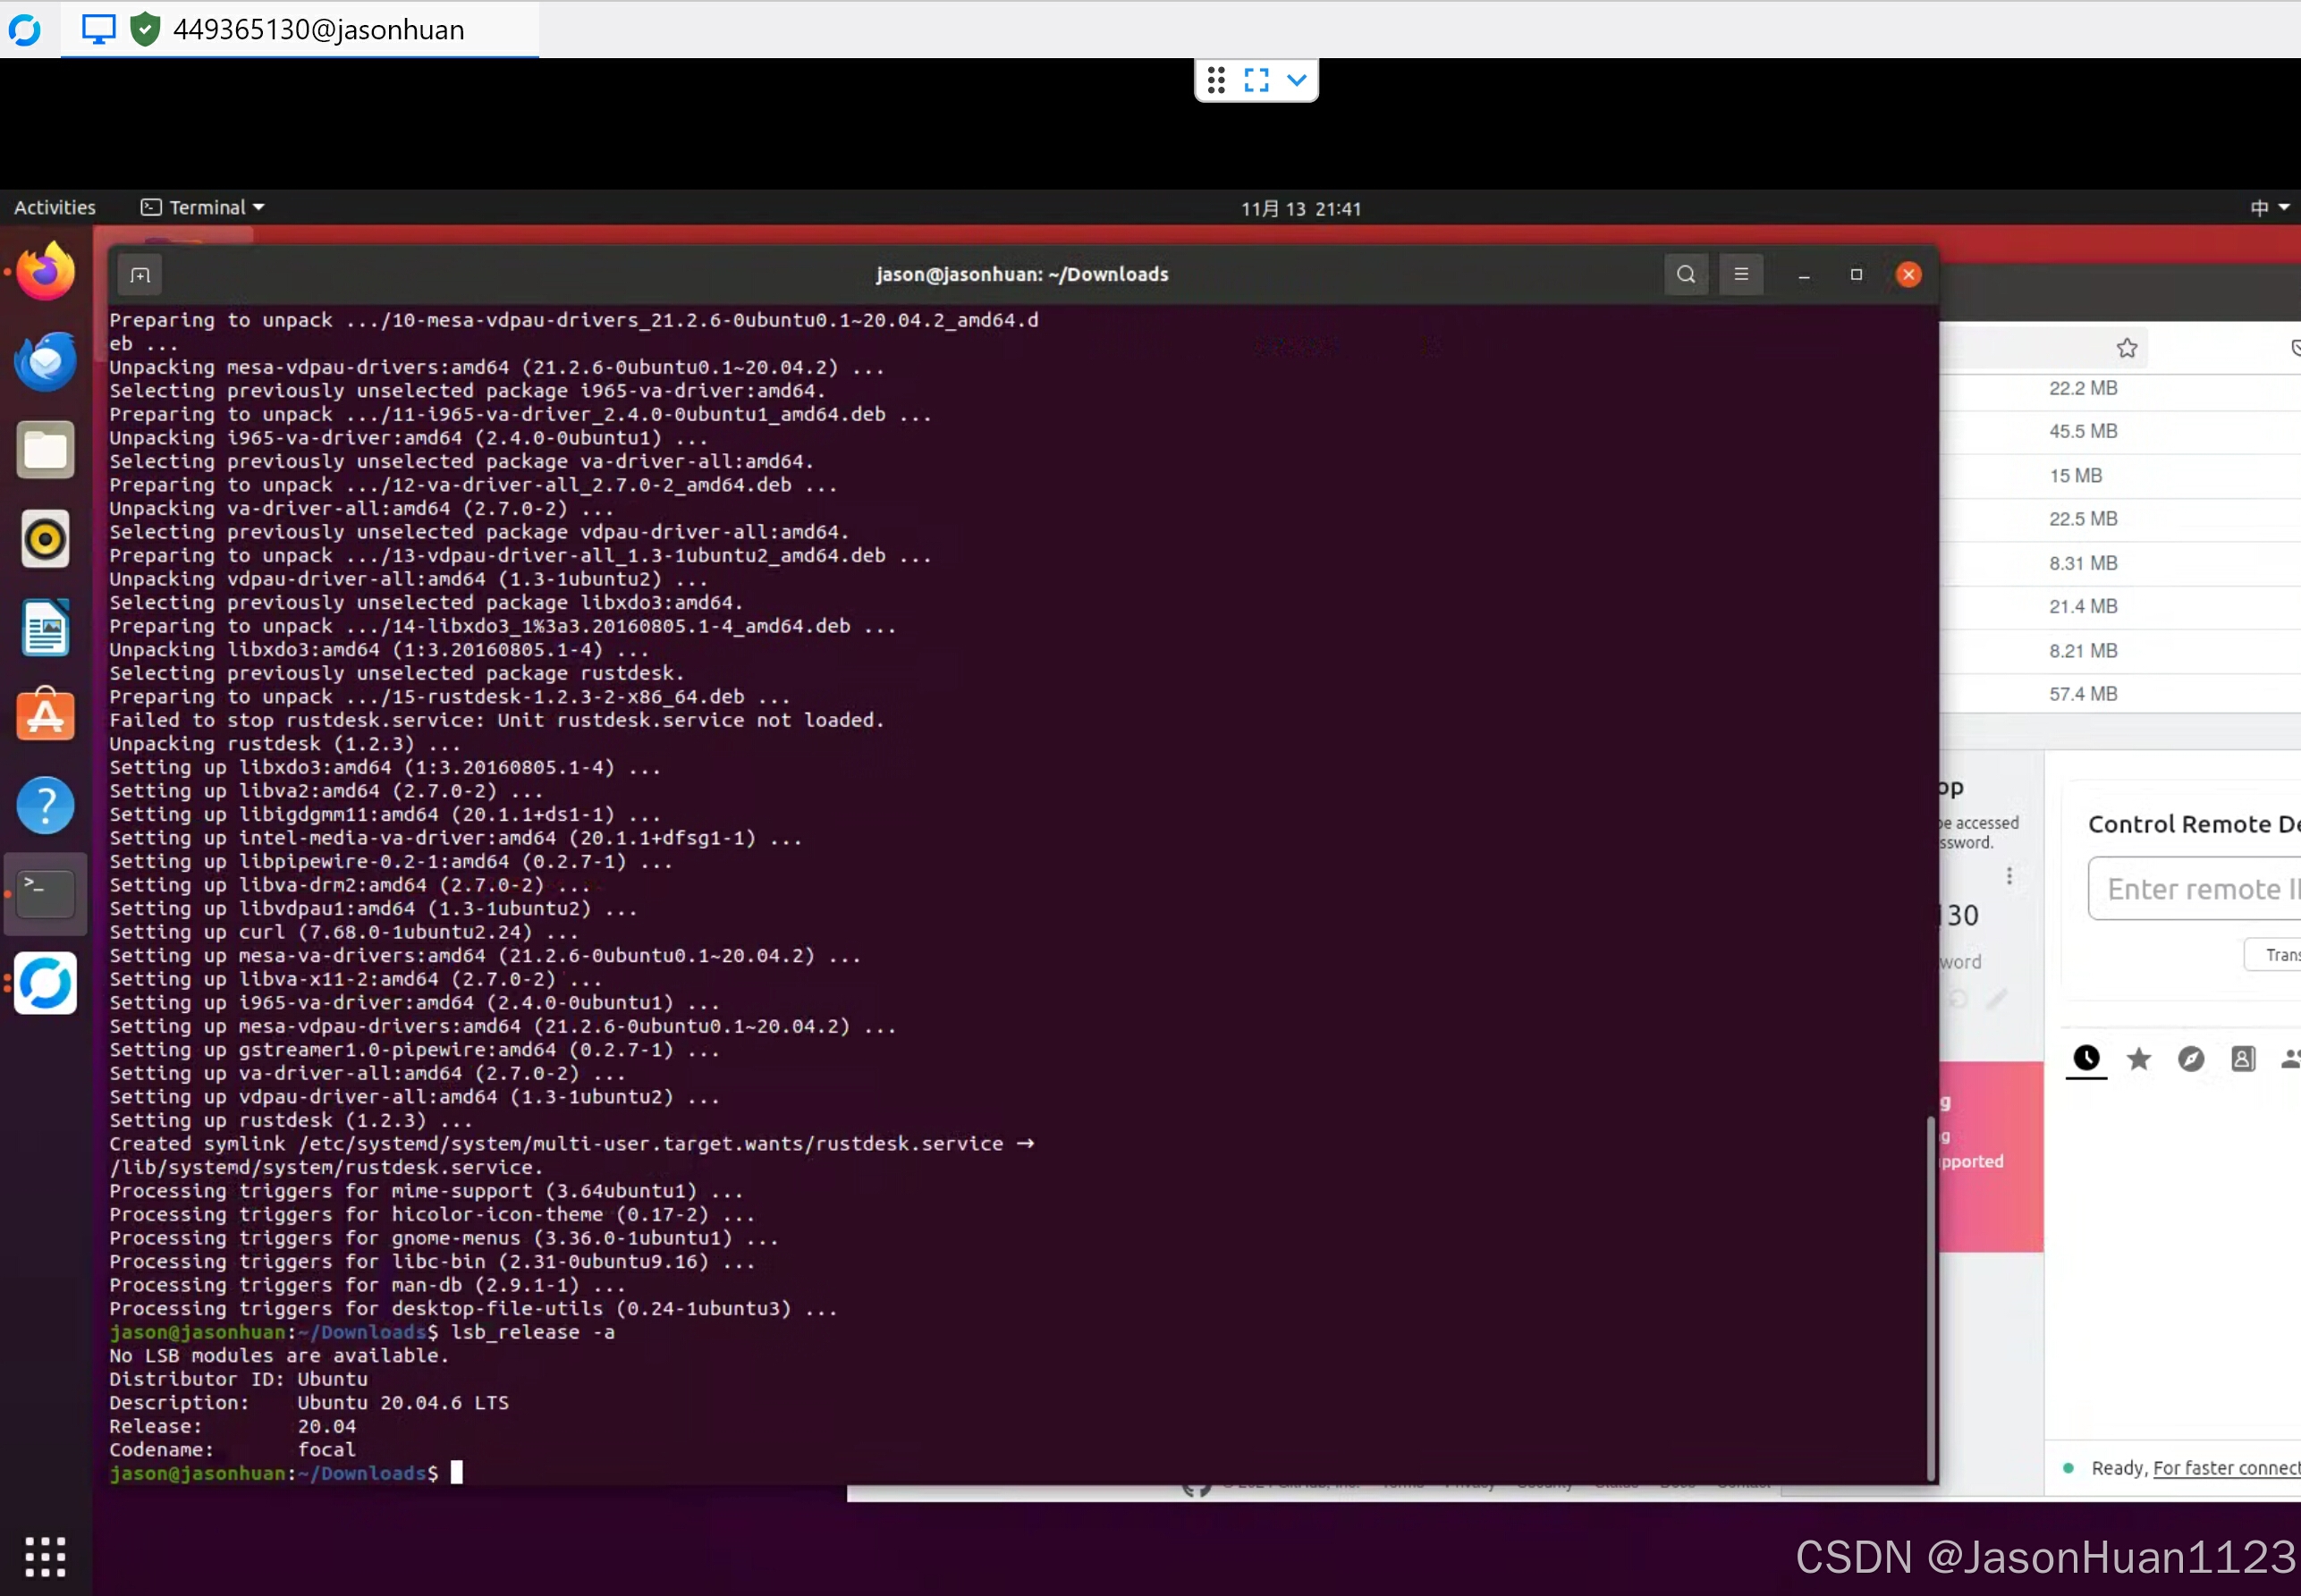Click the For faster connection link in RustDesk
2301x1596 pixels.
[x=2226, y=1468]
